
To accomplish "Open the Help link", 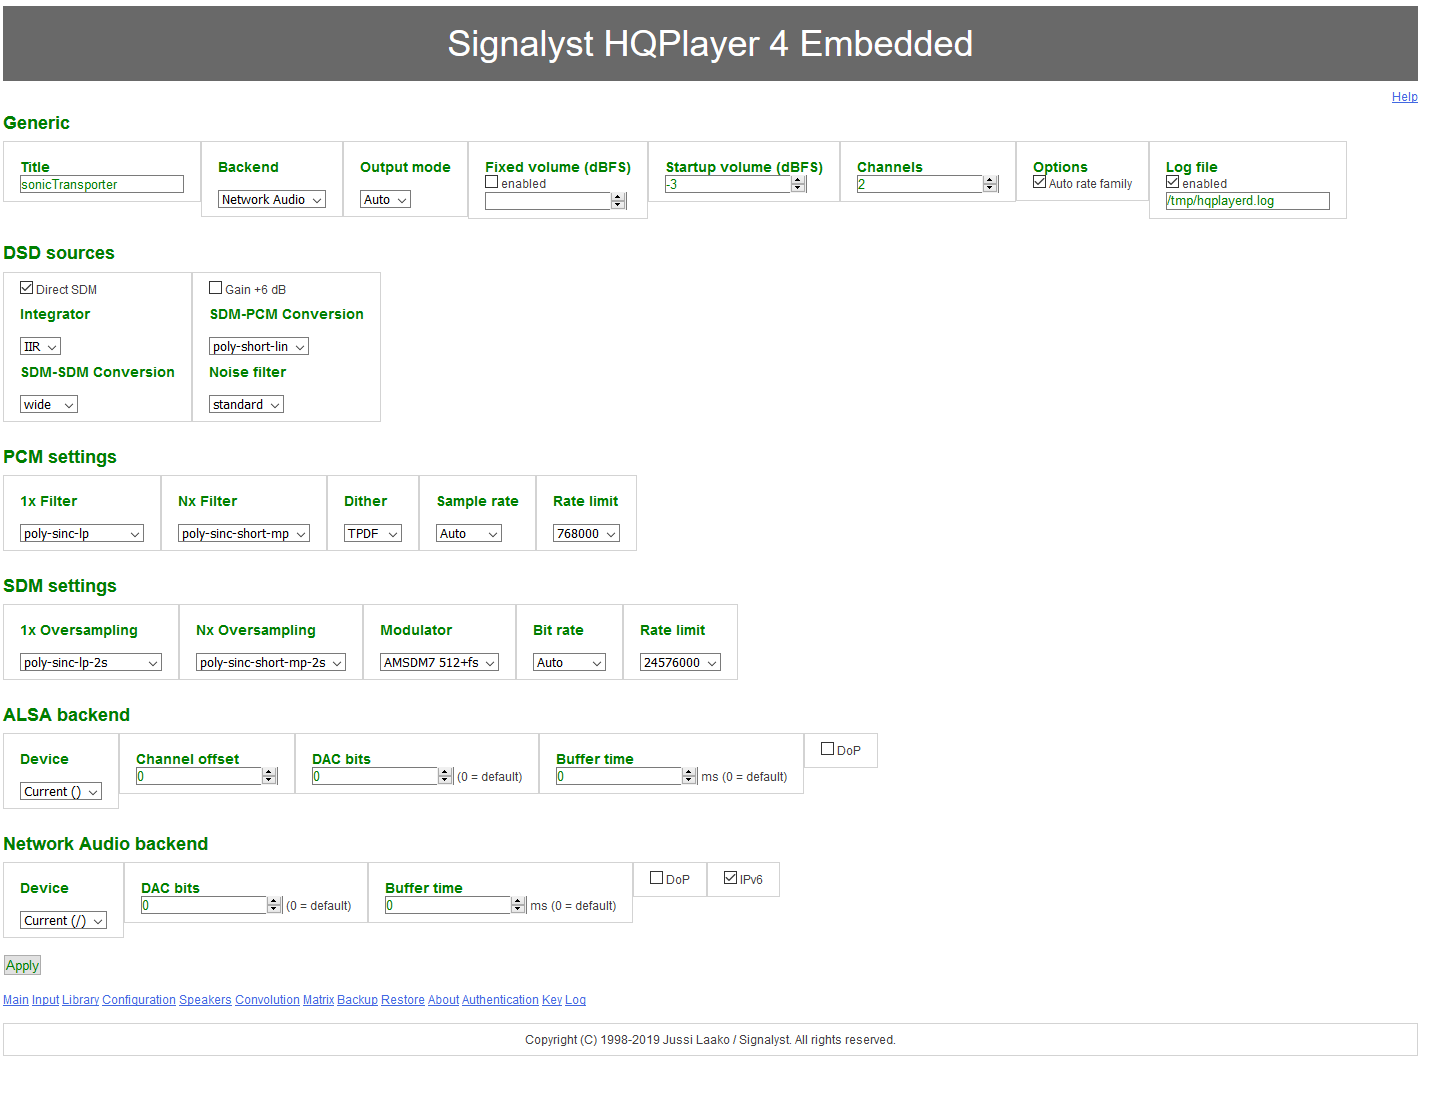I will 1404,97.
